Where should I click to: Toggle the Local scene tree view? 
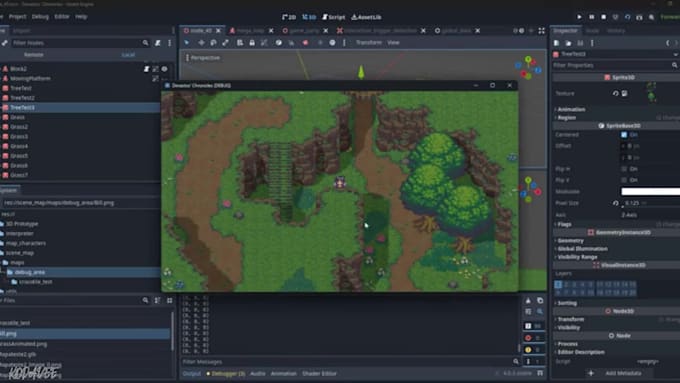[128, 55]
